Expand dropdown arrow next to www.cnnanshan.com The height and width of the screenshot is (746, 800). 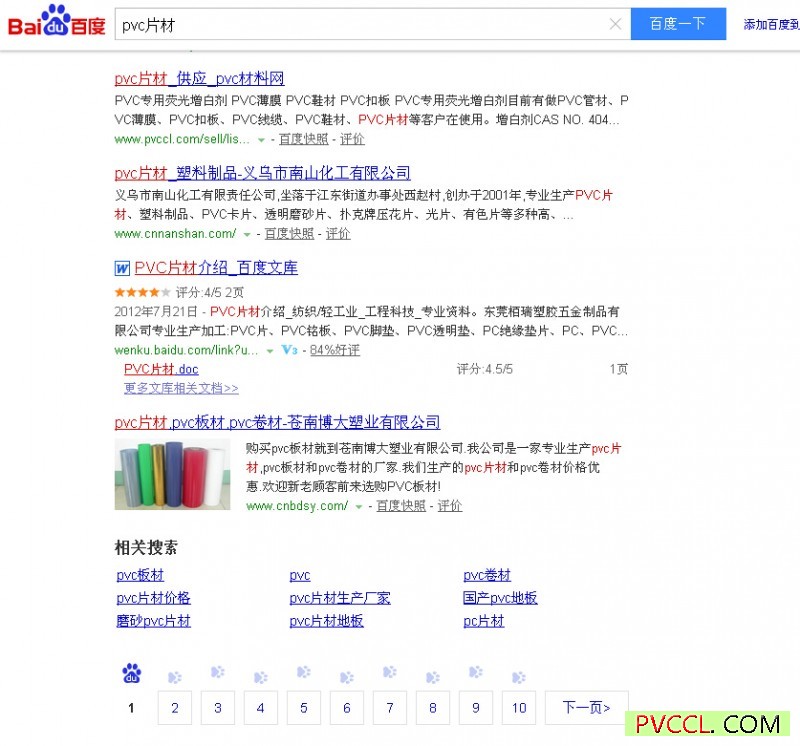247,235
